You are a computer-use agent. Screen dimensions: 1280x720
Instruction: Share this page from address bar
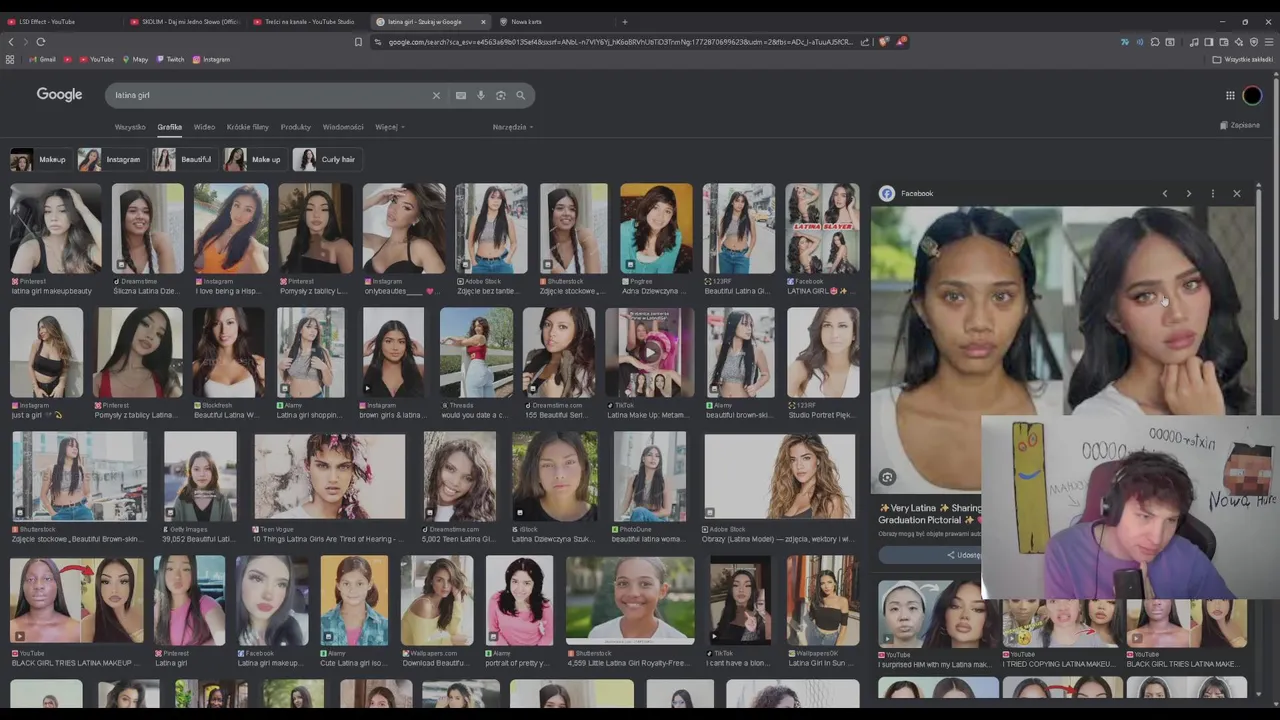pyautogui.click(x=865, y=42)
